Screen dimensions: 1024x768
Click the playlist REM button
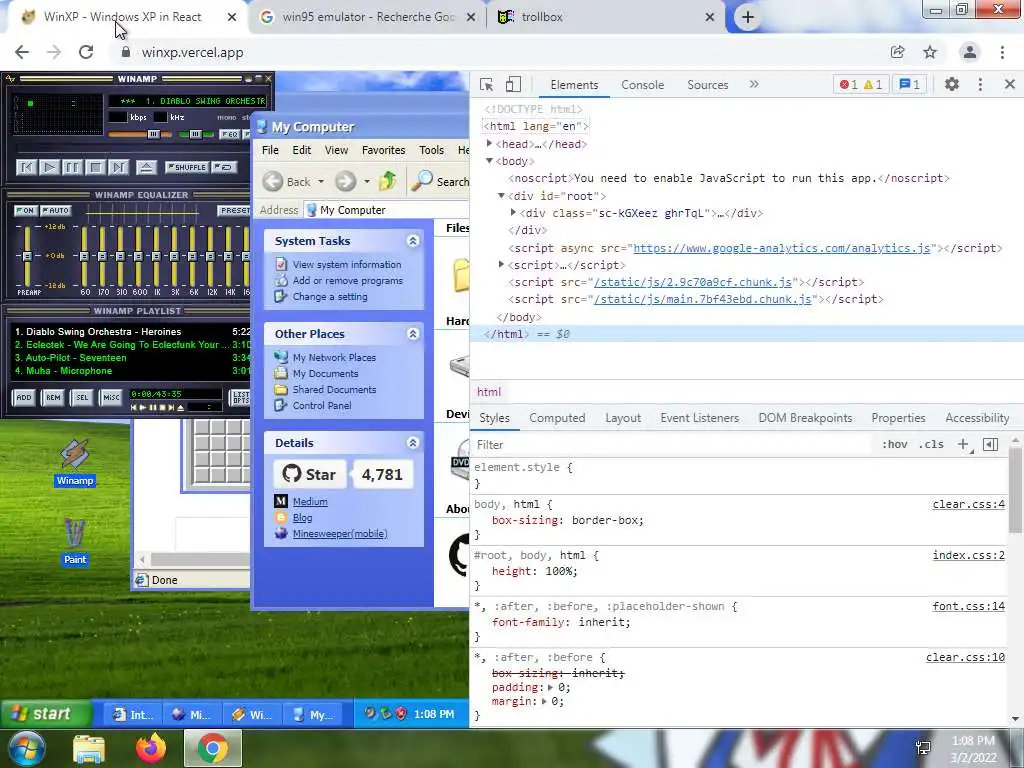[x=53, y=397]
